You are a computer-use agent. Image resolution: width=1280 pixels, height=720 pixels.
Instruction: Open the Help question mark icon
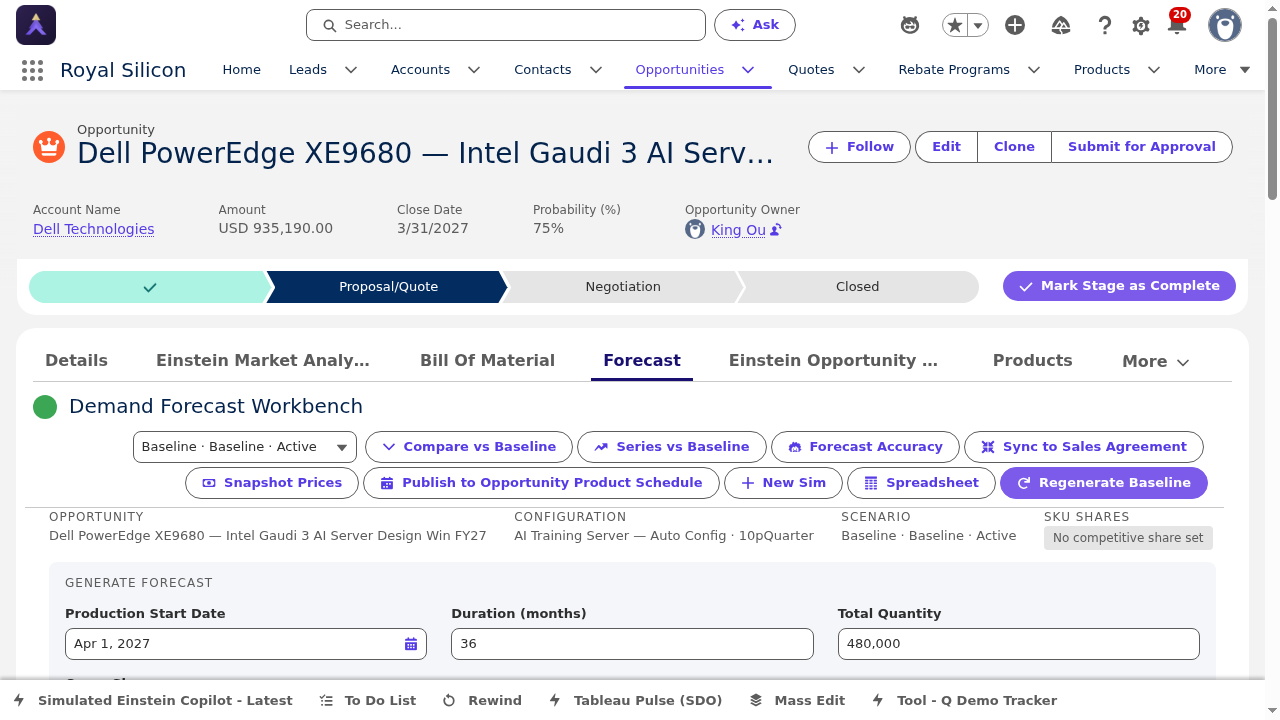1105,26
